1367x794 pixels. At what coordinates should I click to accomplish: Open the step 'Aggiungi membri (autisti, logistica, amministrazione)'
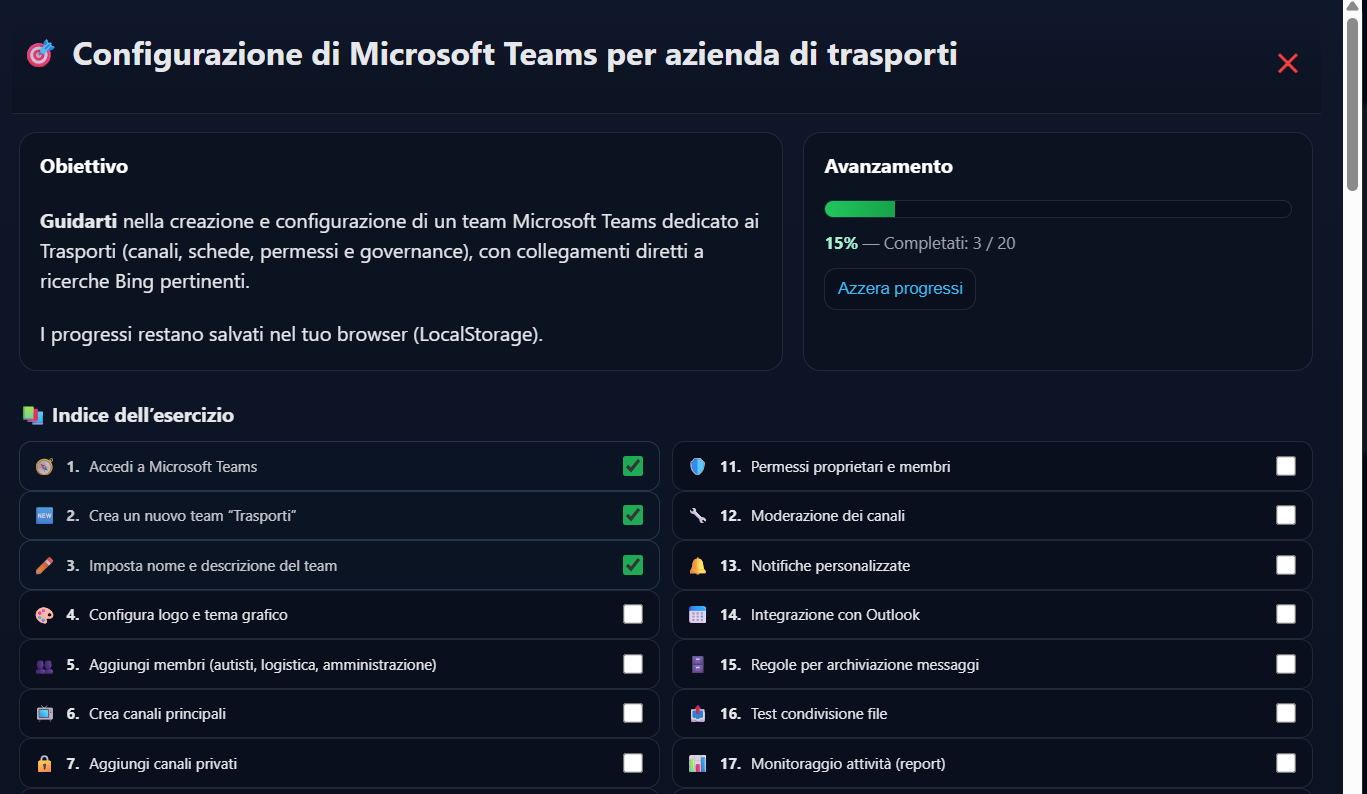point(263,665)
